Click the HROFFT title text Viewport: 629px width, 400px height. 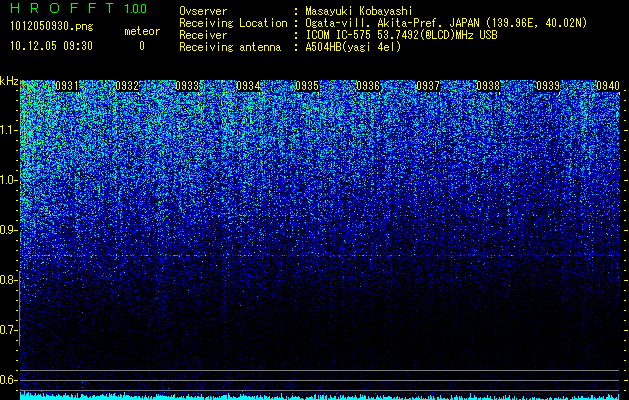(x=62, y=8)
